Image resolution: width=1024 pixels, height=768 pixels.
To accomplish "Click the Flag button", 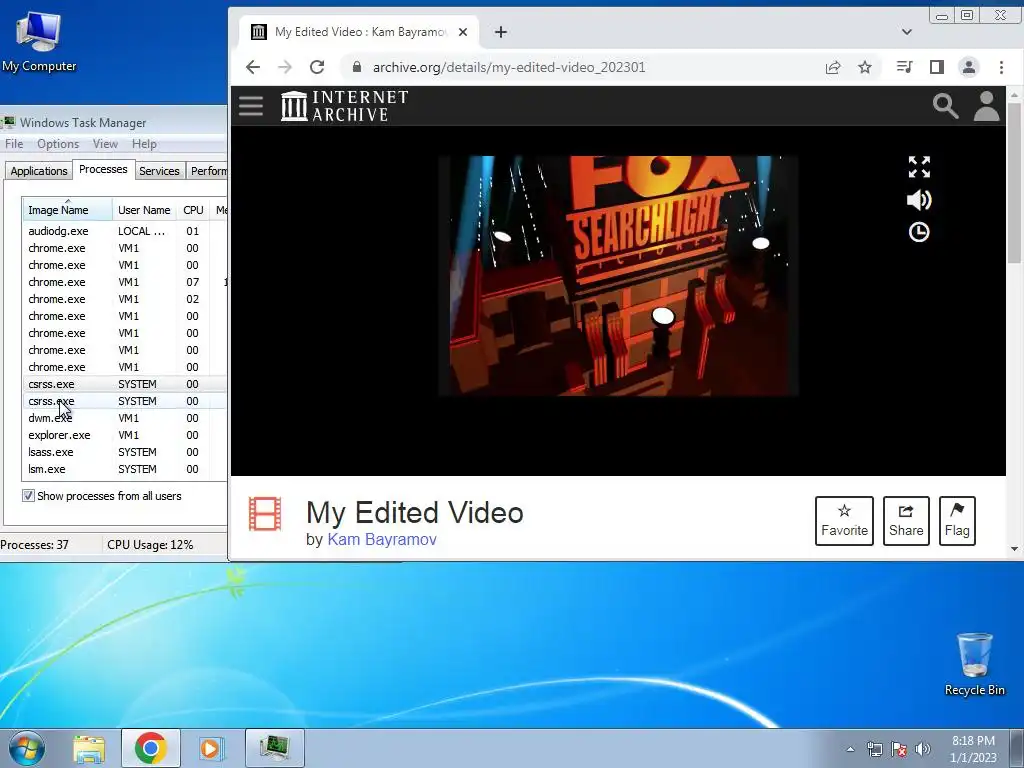I will [957, 520].
